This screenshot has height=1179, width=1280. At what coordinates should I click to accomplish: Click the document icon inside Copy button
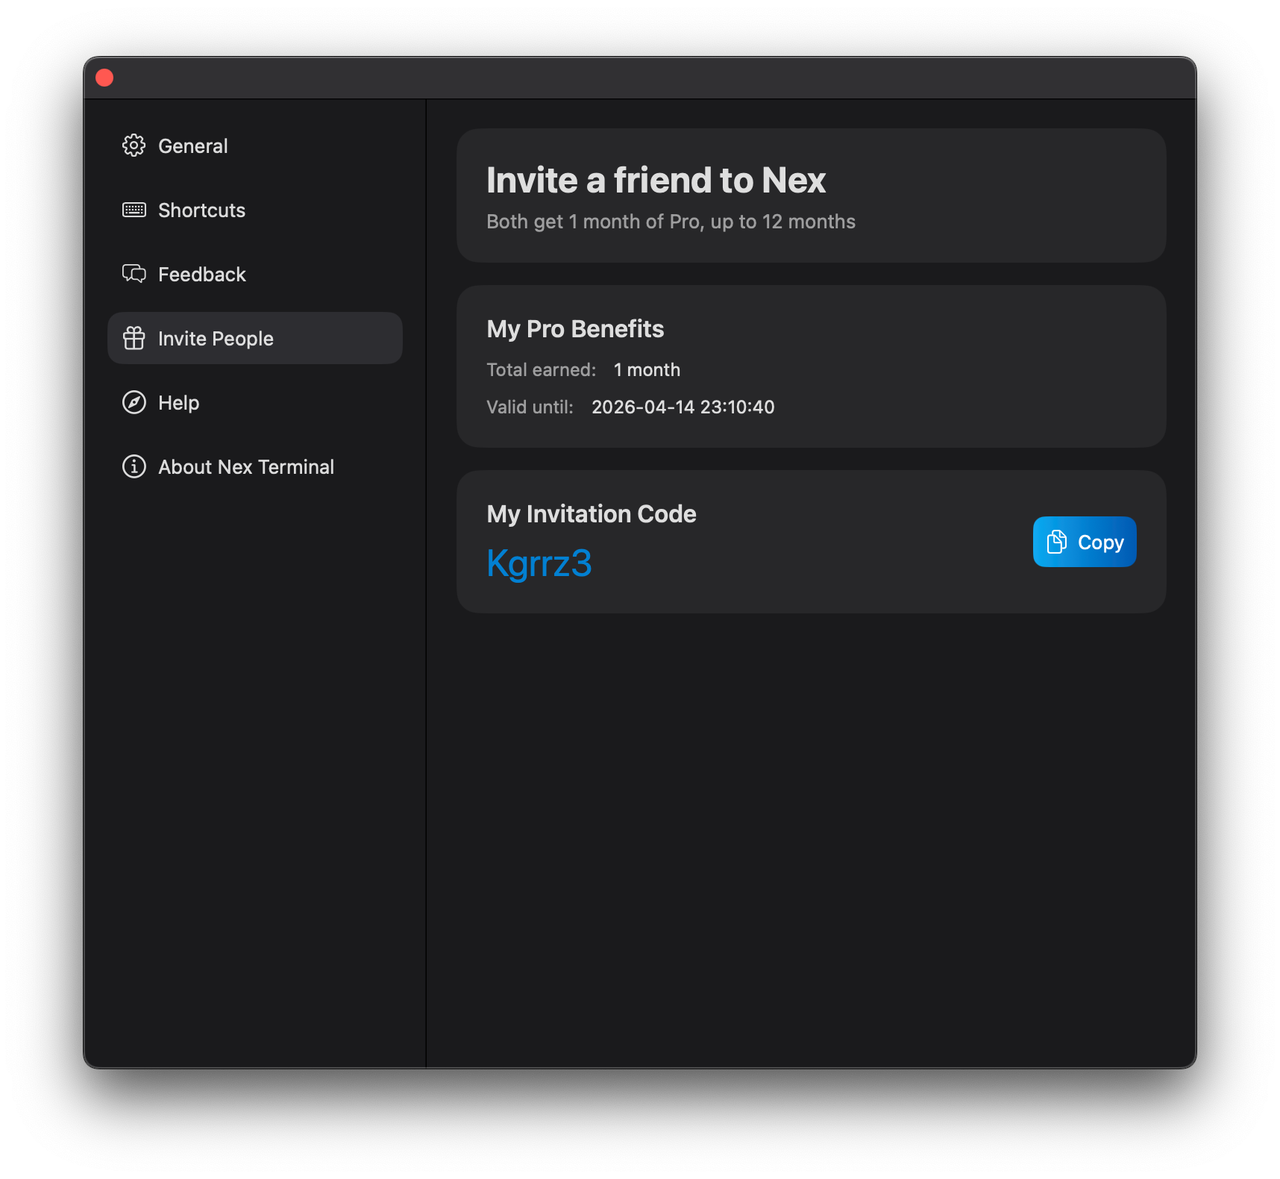[1056, 542]
